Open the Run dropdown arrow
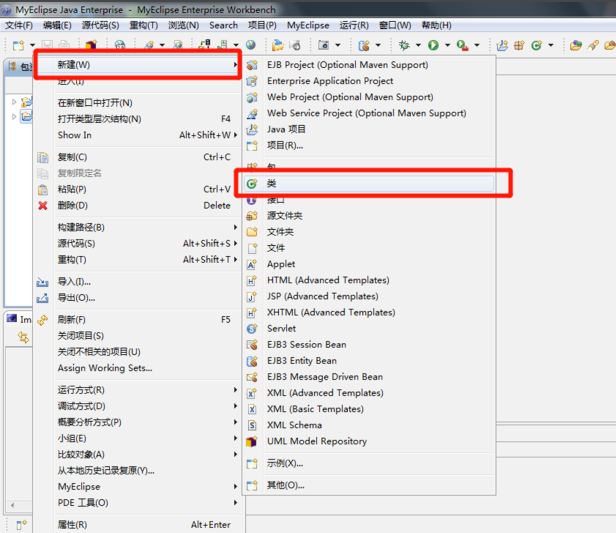Viewport: 616px width, 533px height. click(x=447, y=46)
